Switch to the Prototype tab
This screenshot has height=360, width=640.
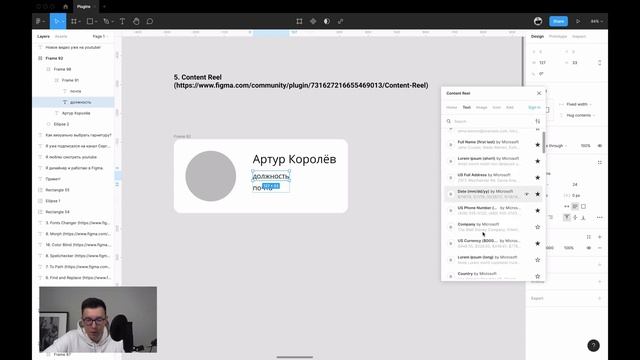click(558, 36)
